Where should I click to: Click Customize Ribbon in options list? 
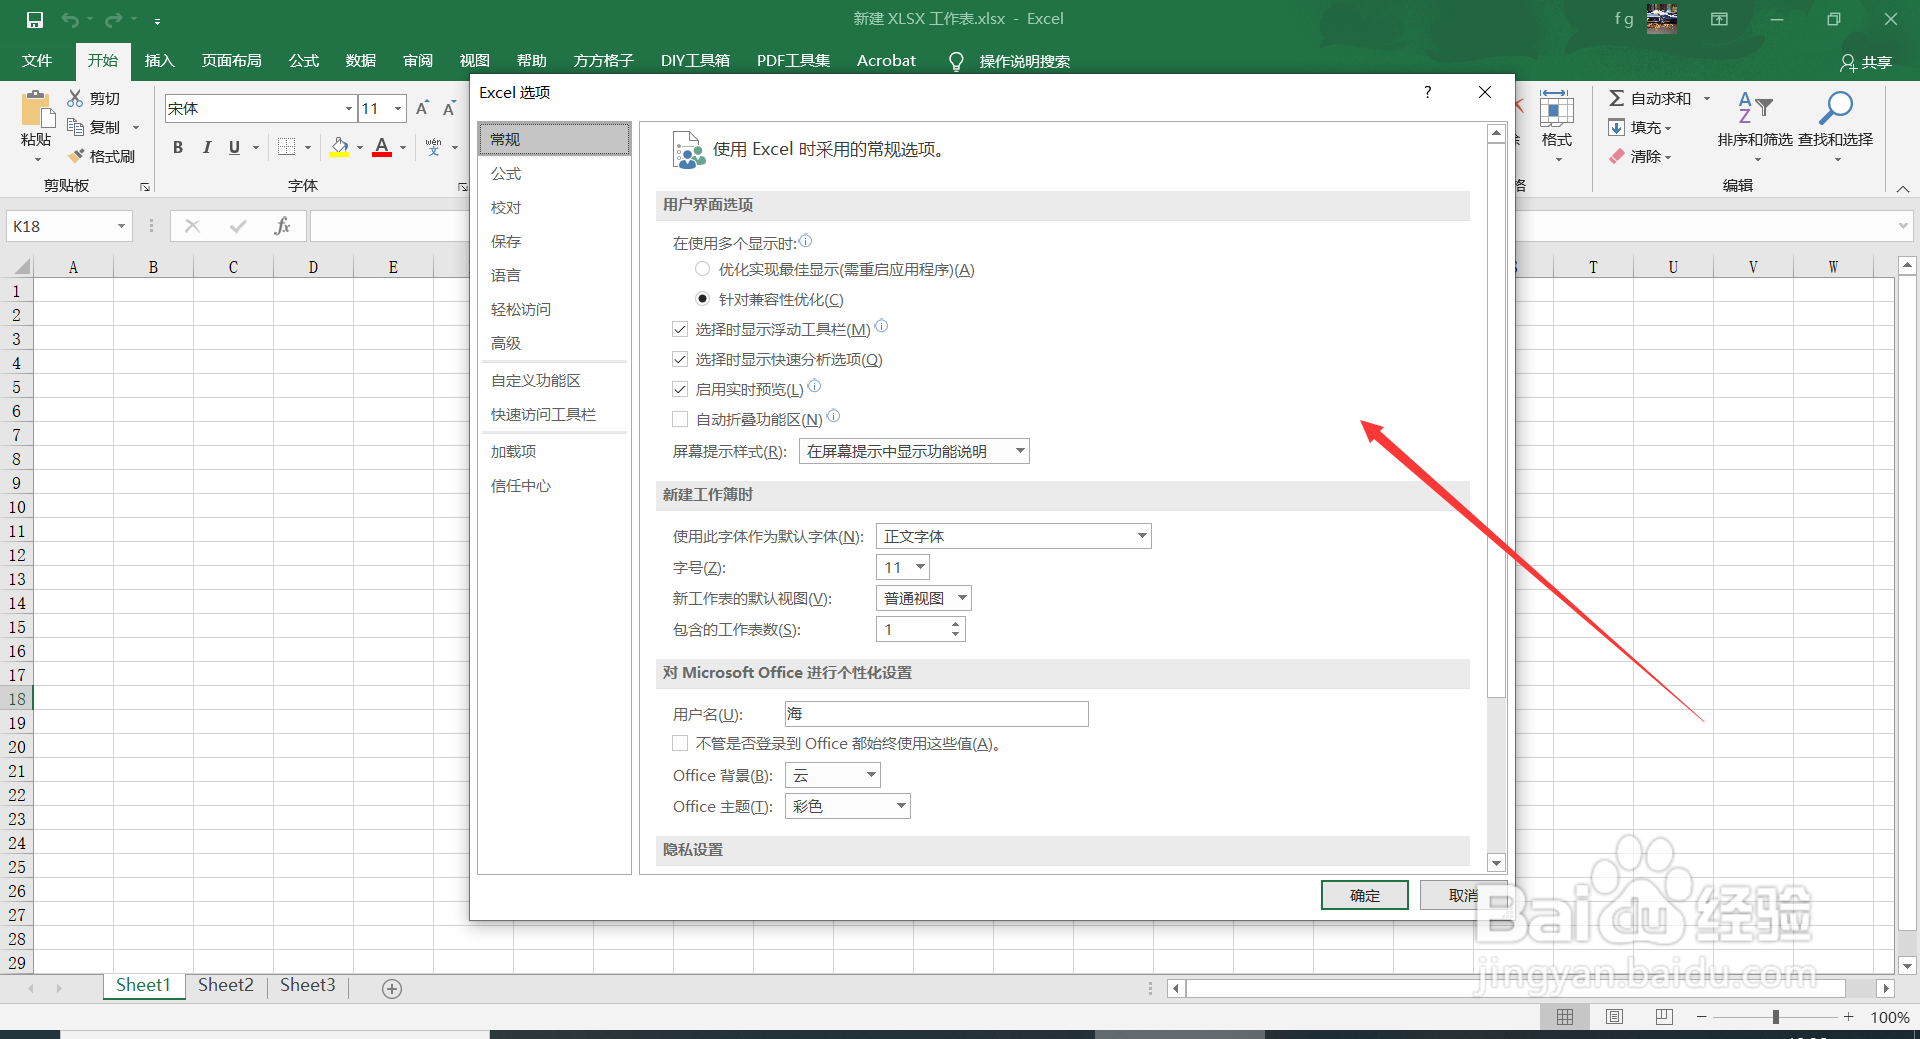554,380
